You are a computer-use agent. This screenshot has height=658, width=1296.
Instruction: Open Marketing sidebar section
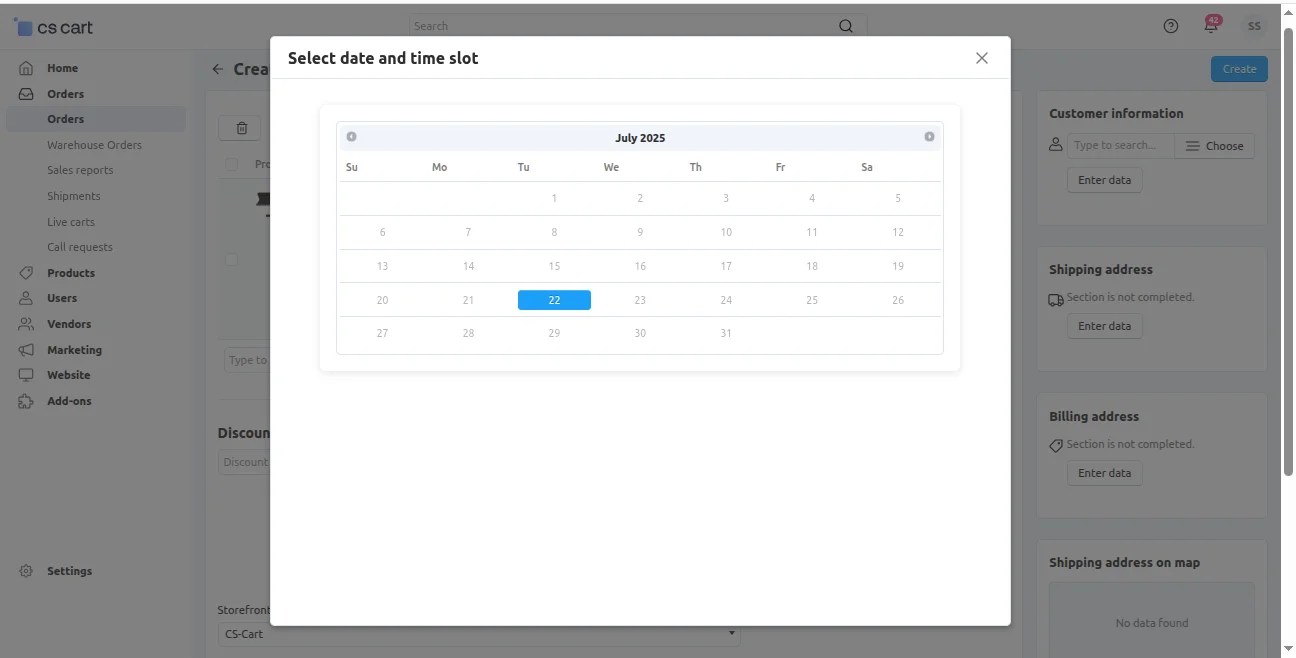coord(74,350)
